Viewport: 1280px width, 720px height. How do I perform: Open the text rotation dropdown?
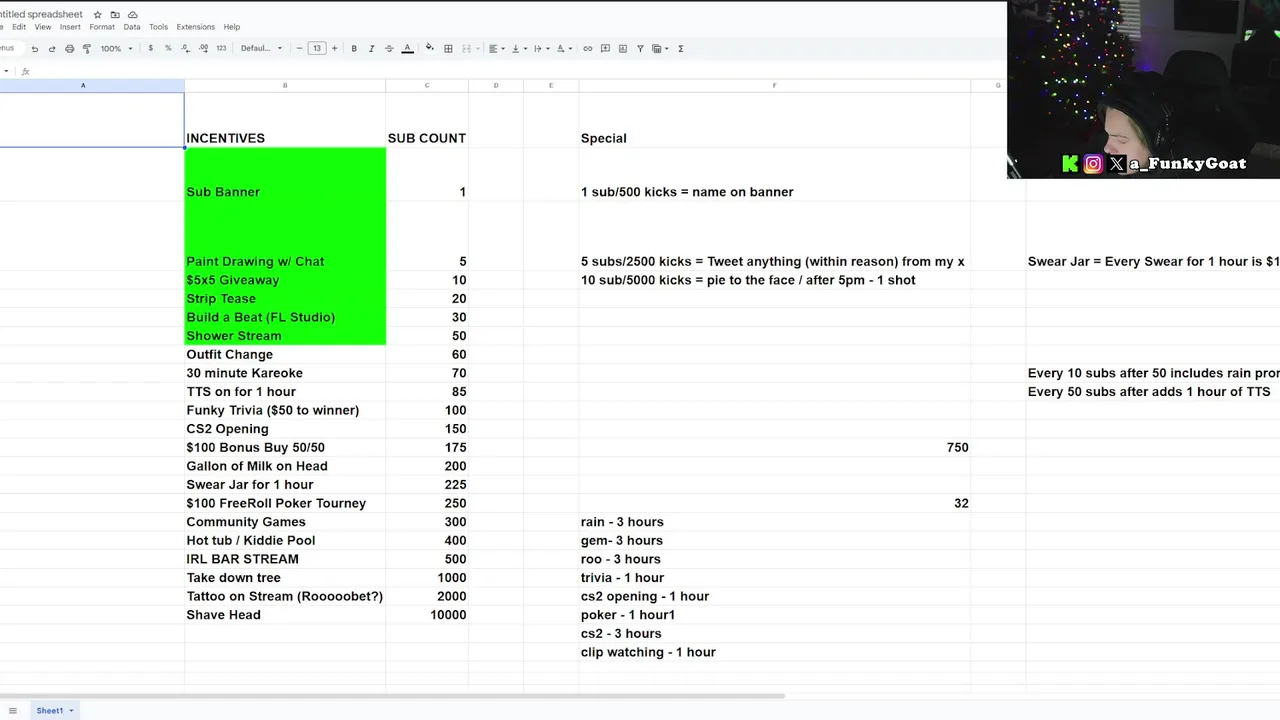(564, 48)
